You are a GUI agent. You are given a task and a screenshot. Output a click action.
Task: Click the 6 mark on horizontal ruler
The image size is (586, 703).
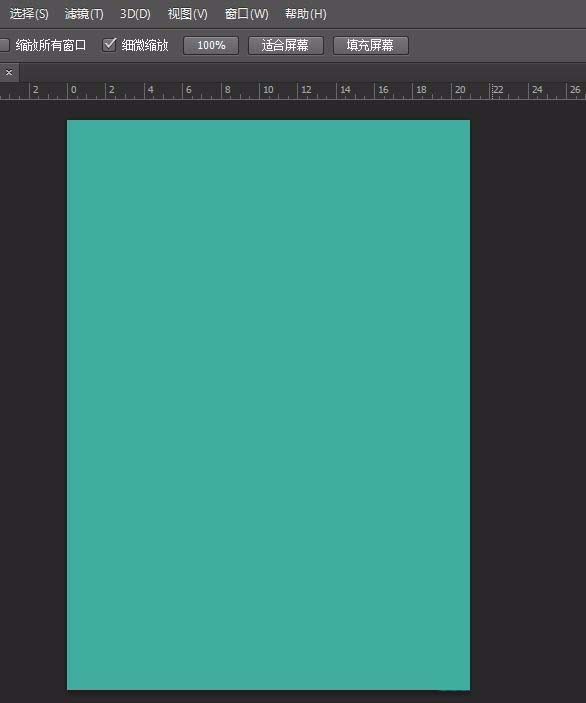coord(189,90)
